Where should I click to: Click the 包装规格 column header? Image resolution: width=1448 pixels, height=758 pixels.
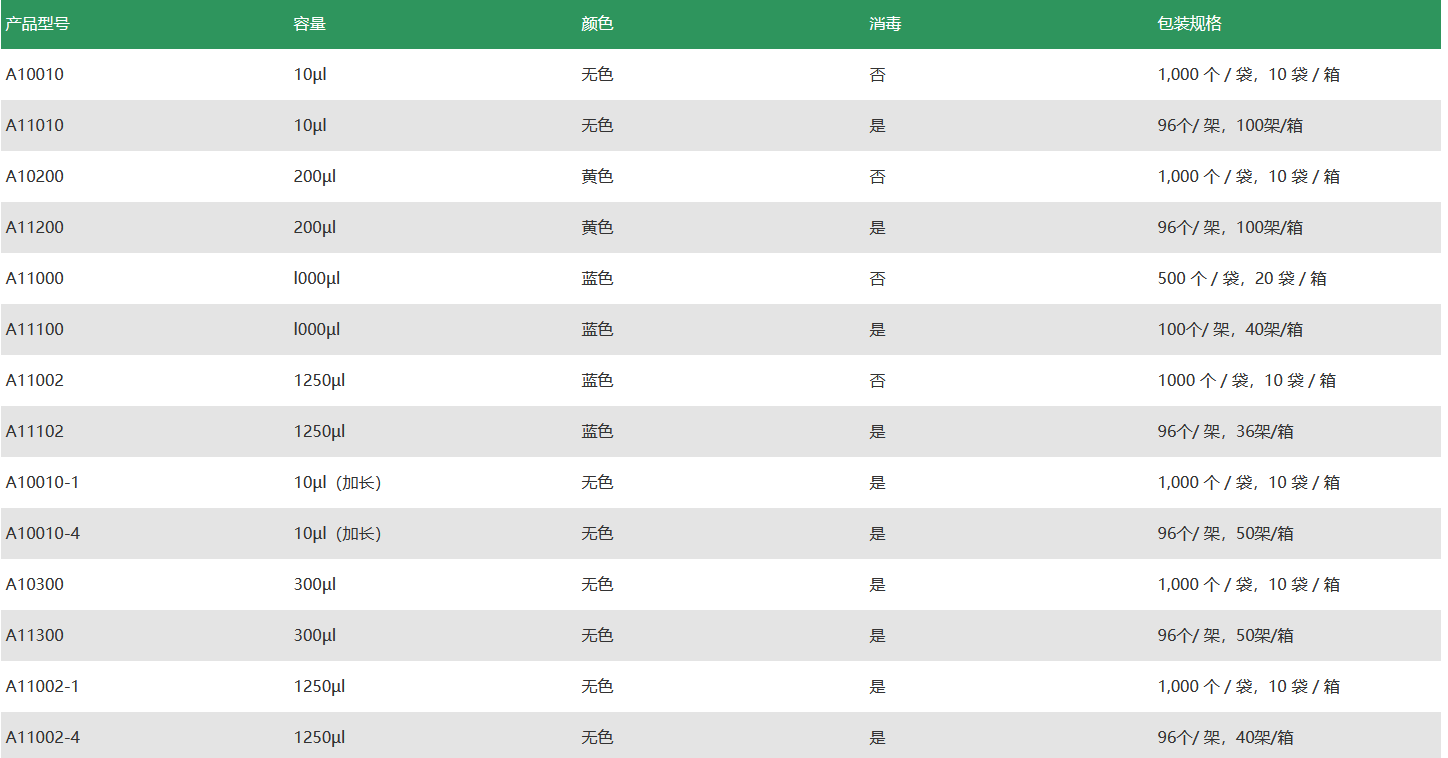1189,23
